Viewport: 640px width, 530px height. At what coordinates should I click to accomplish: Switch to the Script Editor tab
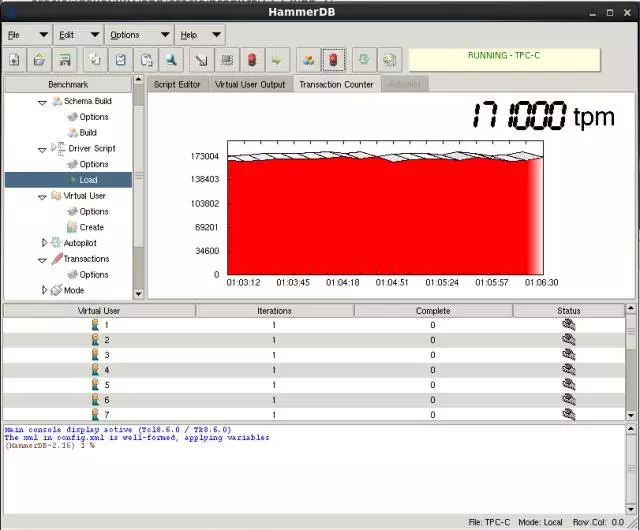coord(177,85)
